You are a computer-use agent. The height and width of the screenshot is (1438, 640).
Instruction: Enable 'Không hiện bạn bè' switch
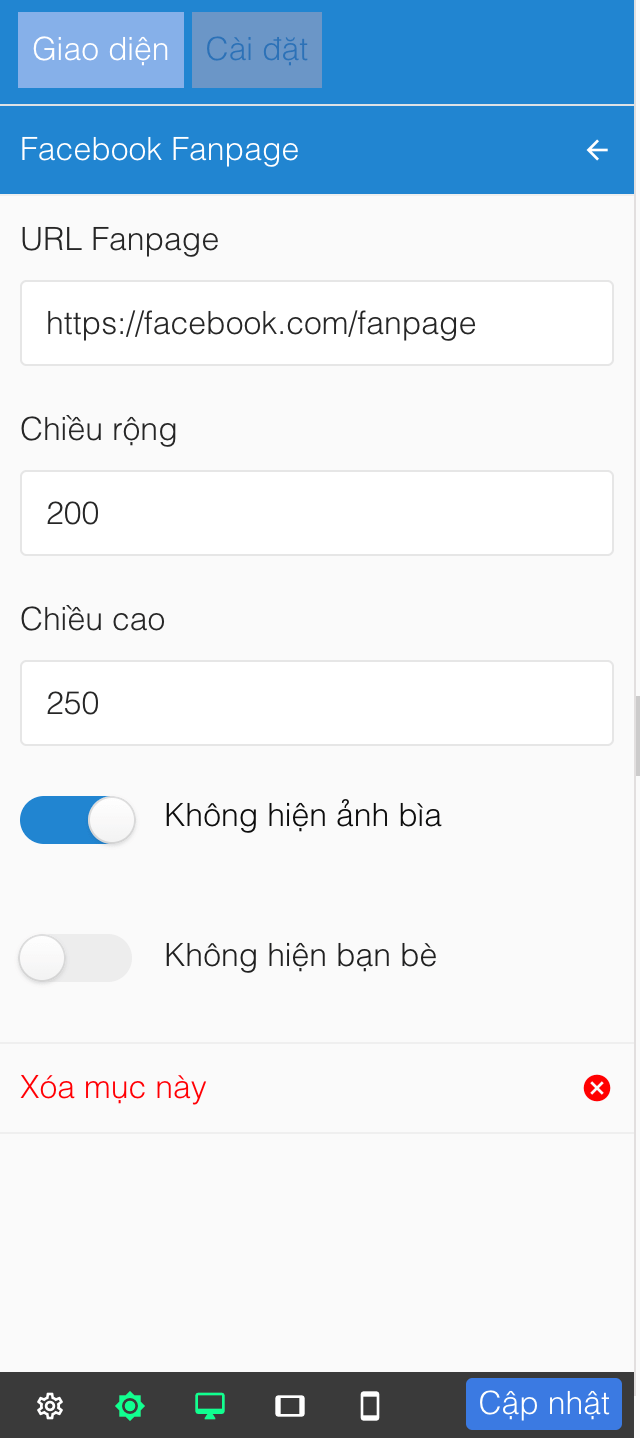pos(77,958)
